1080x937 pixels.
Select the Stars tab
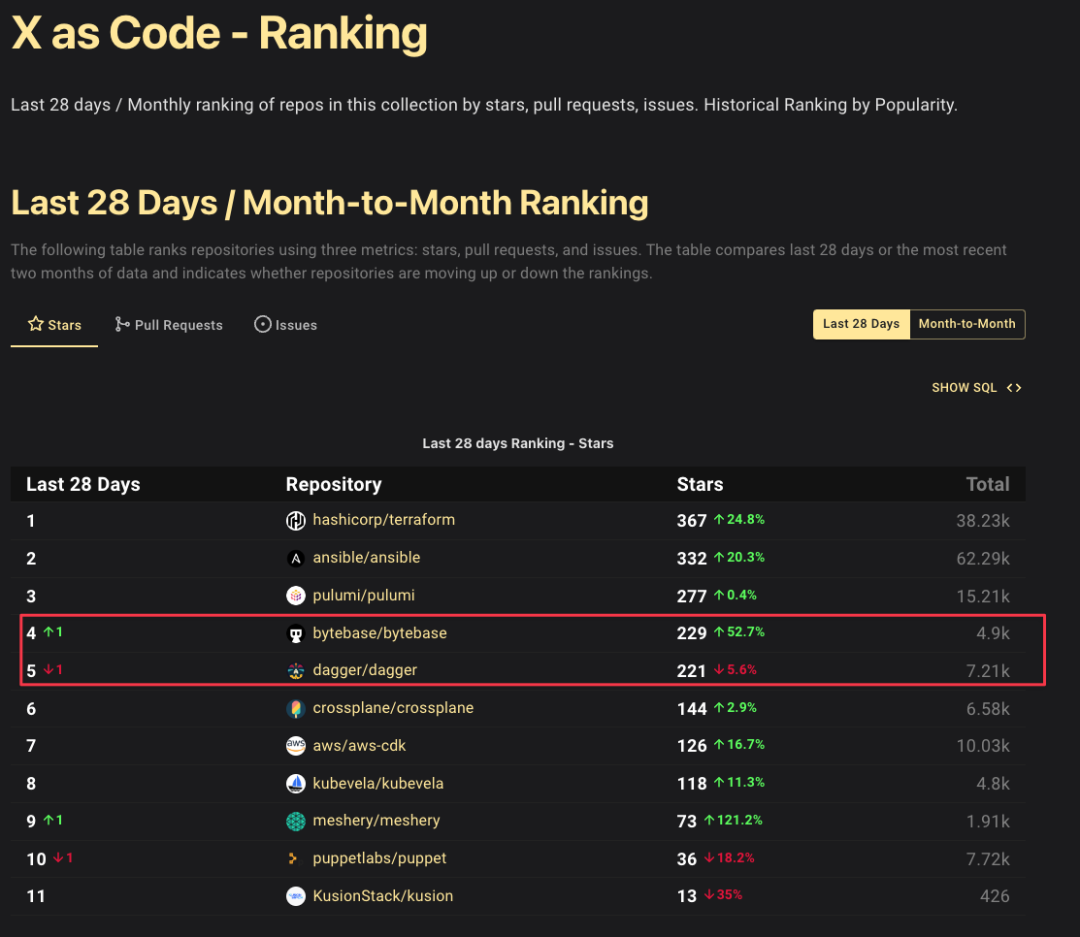pyautogui.click(x=55, y=325)
